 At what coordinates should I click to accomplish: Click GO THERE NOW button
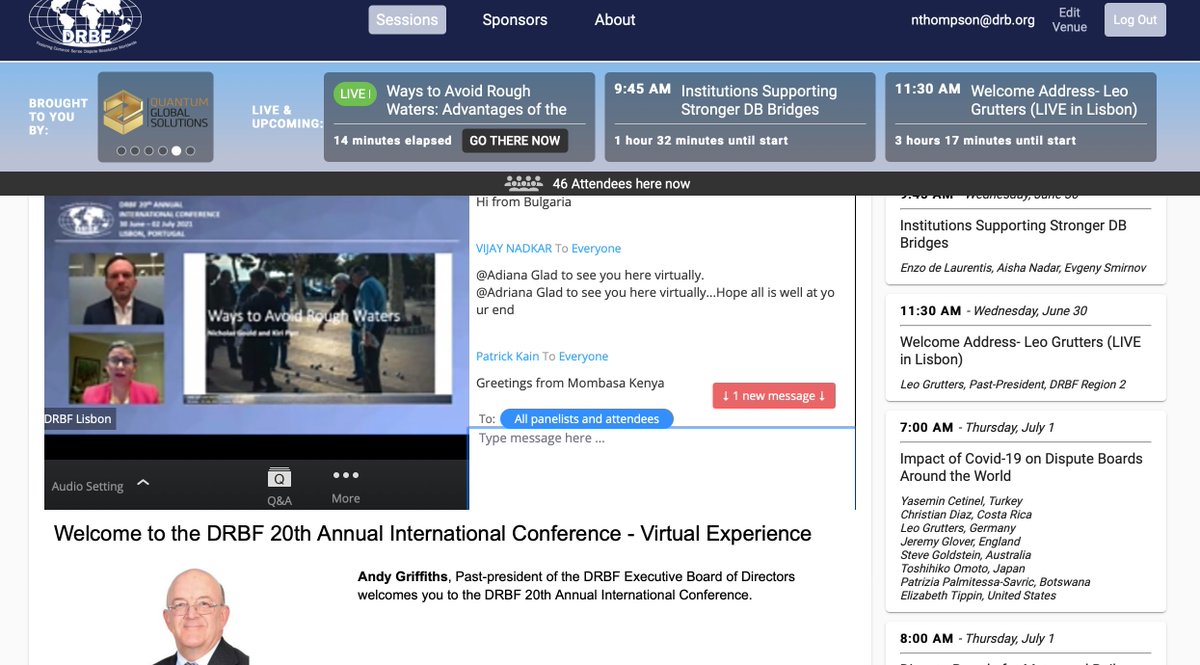click(x=515, y=141)
